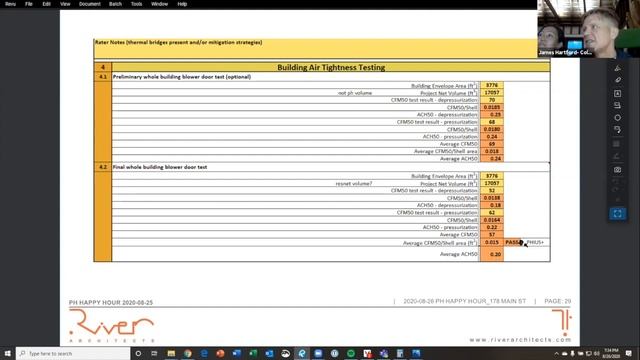640x360 pixels.
Task: Click the 'resnet volume?' note
Action: (x=354, y=184)
